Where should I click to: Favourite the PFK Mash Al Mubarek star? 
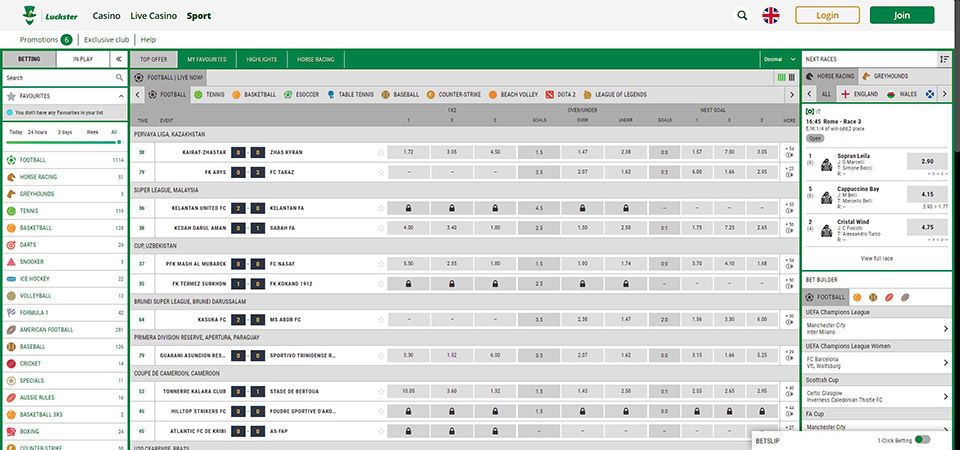pyautogui.click(x=381, y=264)
